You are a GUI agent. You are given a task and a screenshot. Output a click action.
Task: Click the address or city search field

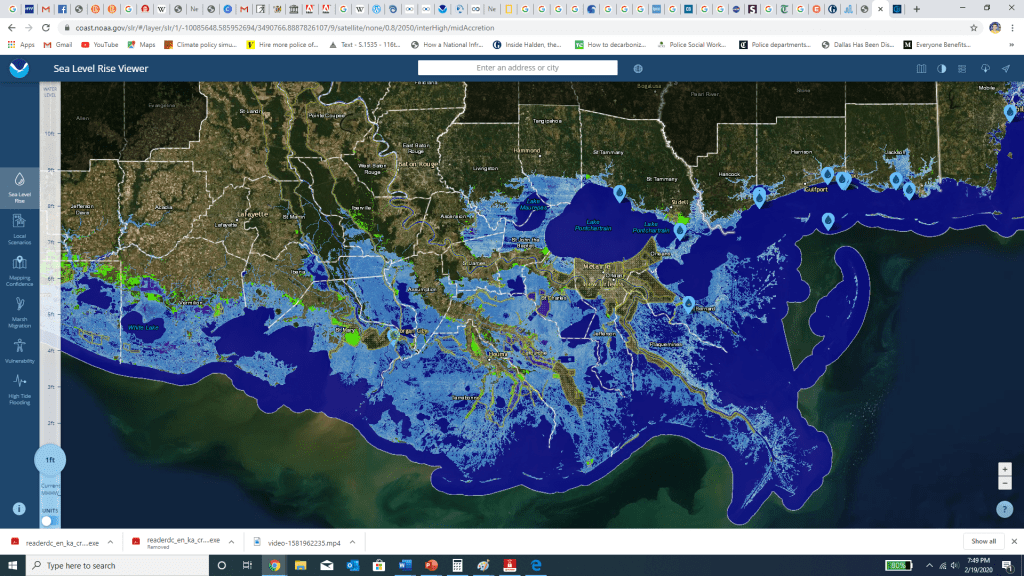[518, 68]
